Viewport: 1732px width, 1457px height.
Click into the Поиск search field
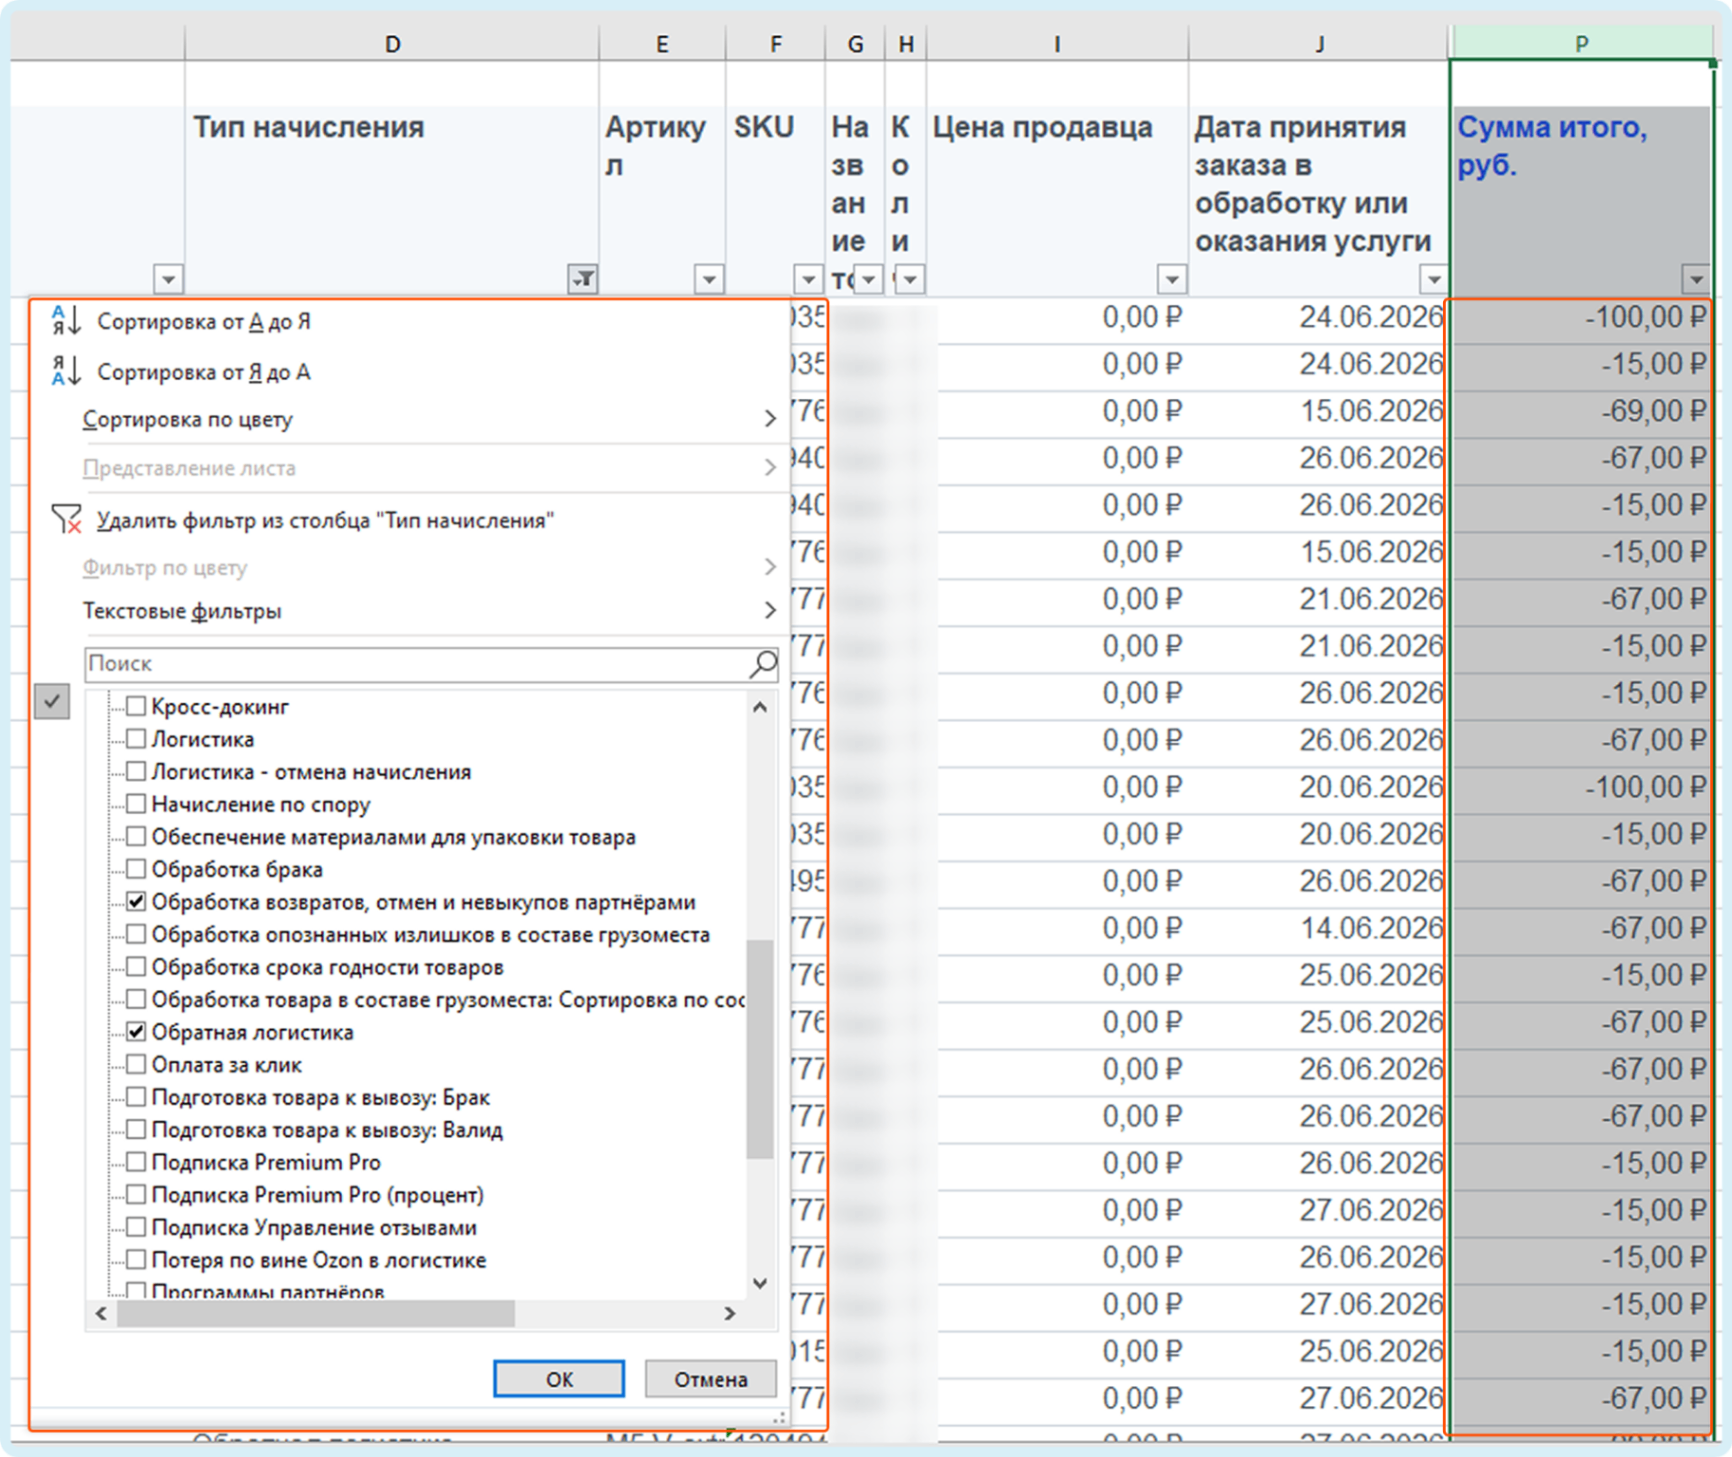[417, 663]
